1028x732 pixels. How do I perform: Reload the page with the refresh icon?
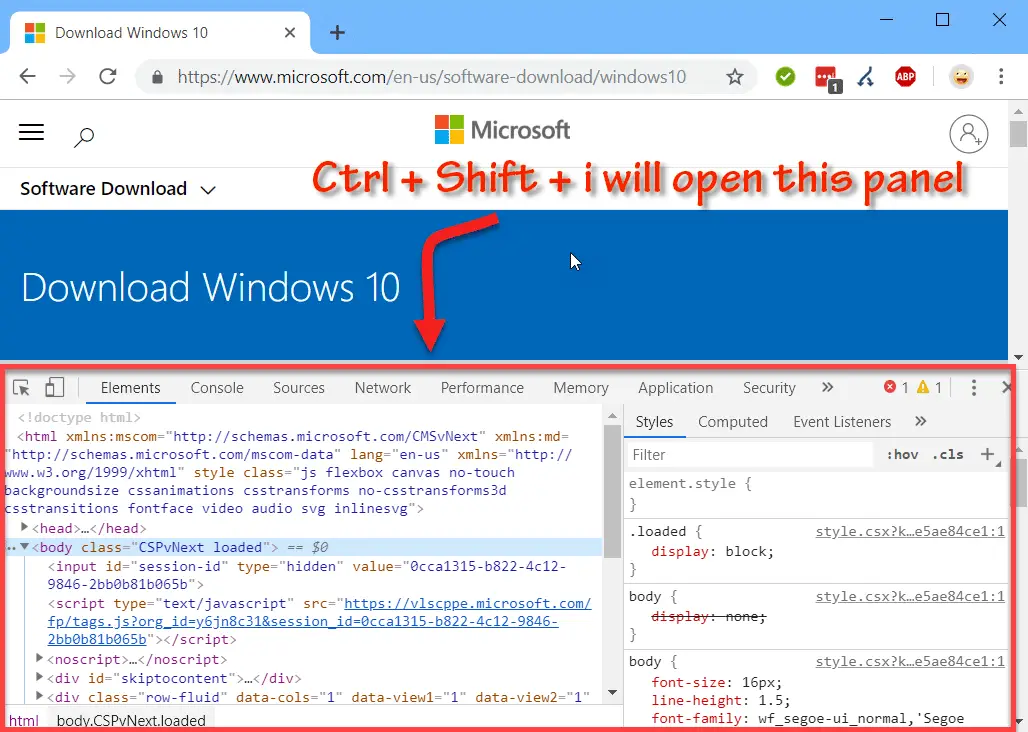(108, 77)
